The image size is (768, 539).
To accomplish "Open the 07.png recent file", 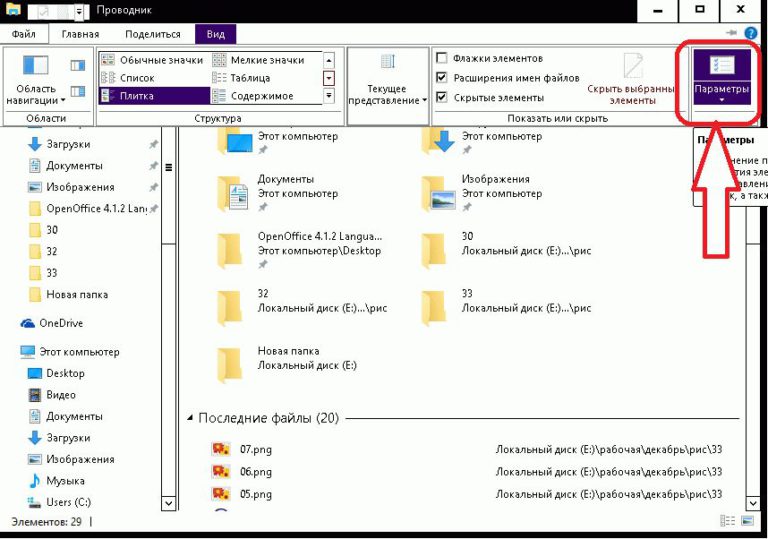I will pos(241,449).
